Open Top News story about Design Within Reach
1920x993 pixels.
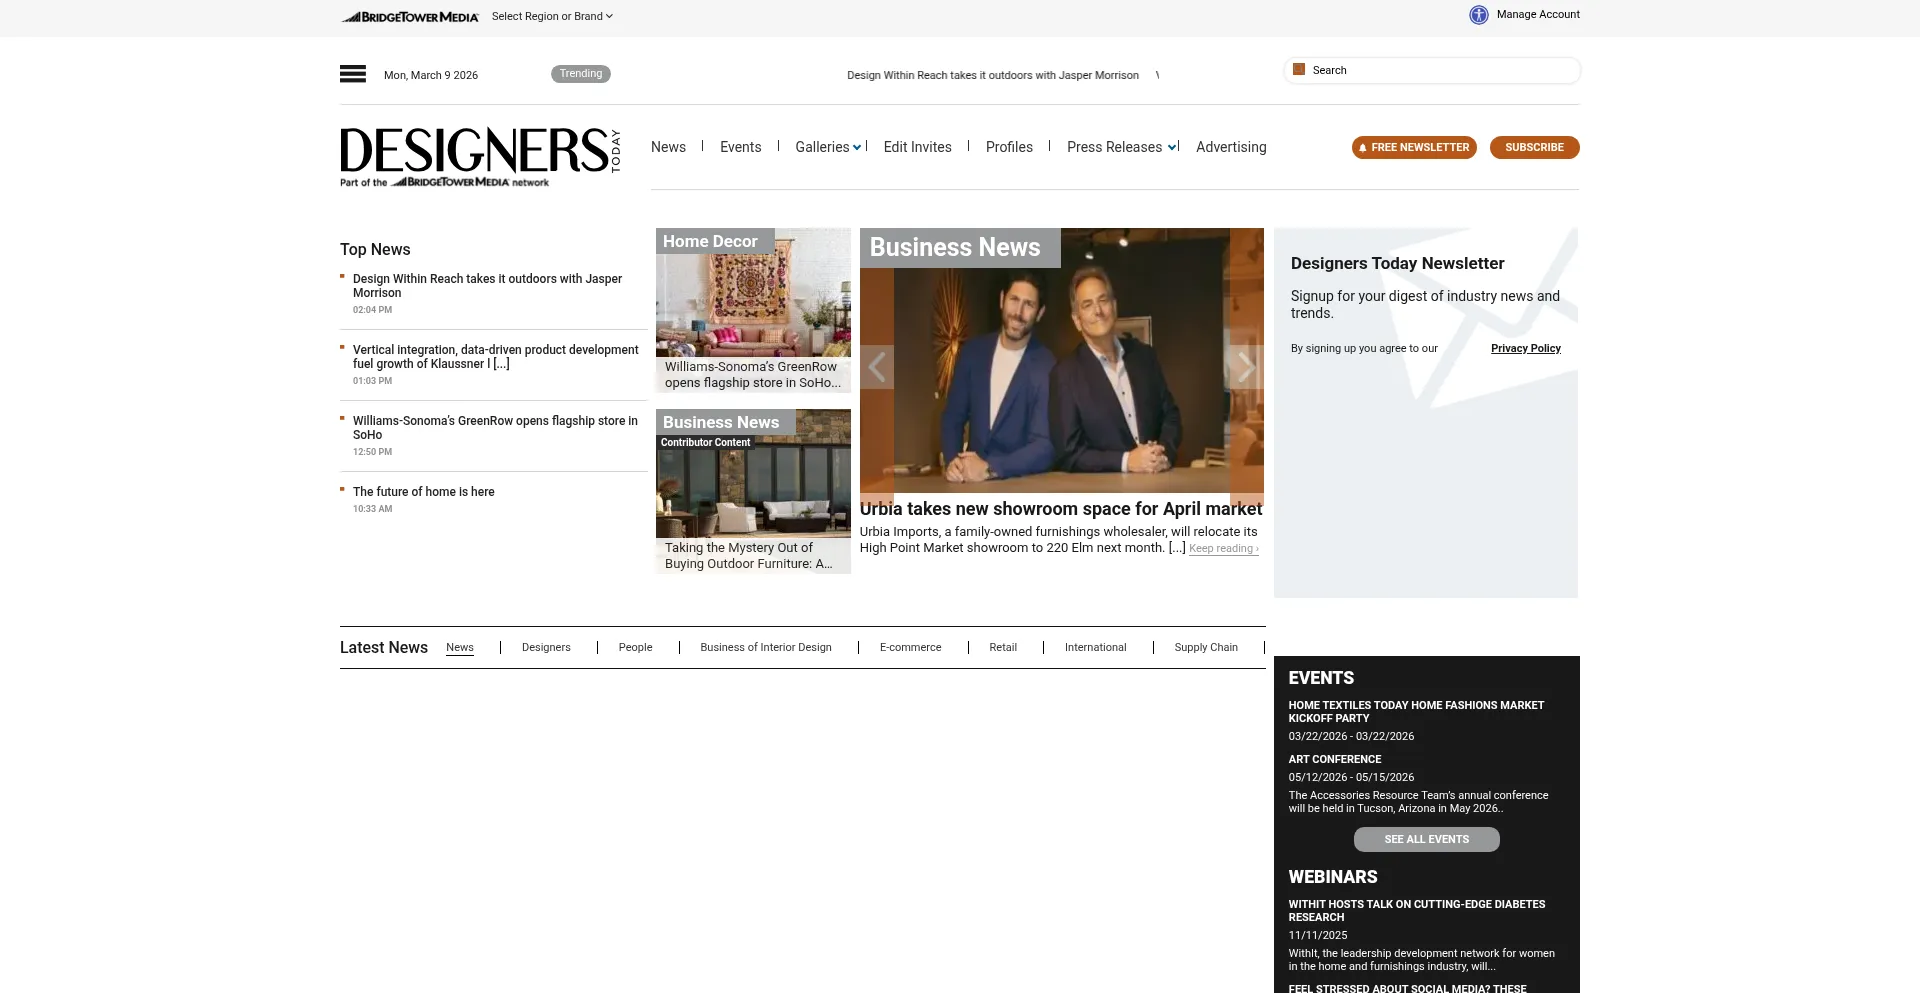pos(487,286)
